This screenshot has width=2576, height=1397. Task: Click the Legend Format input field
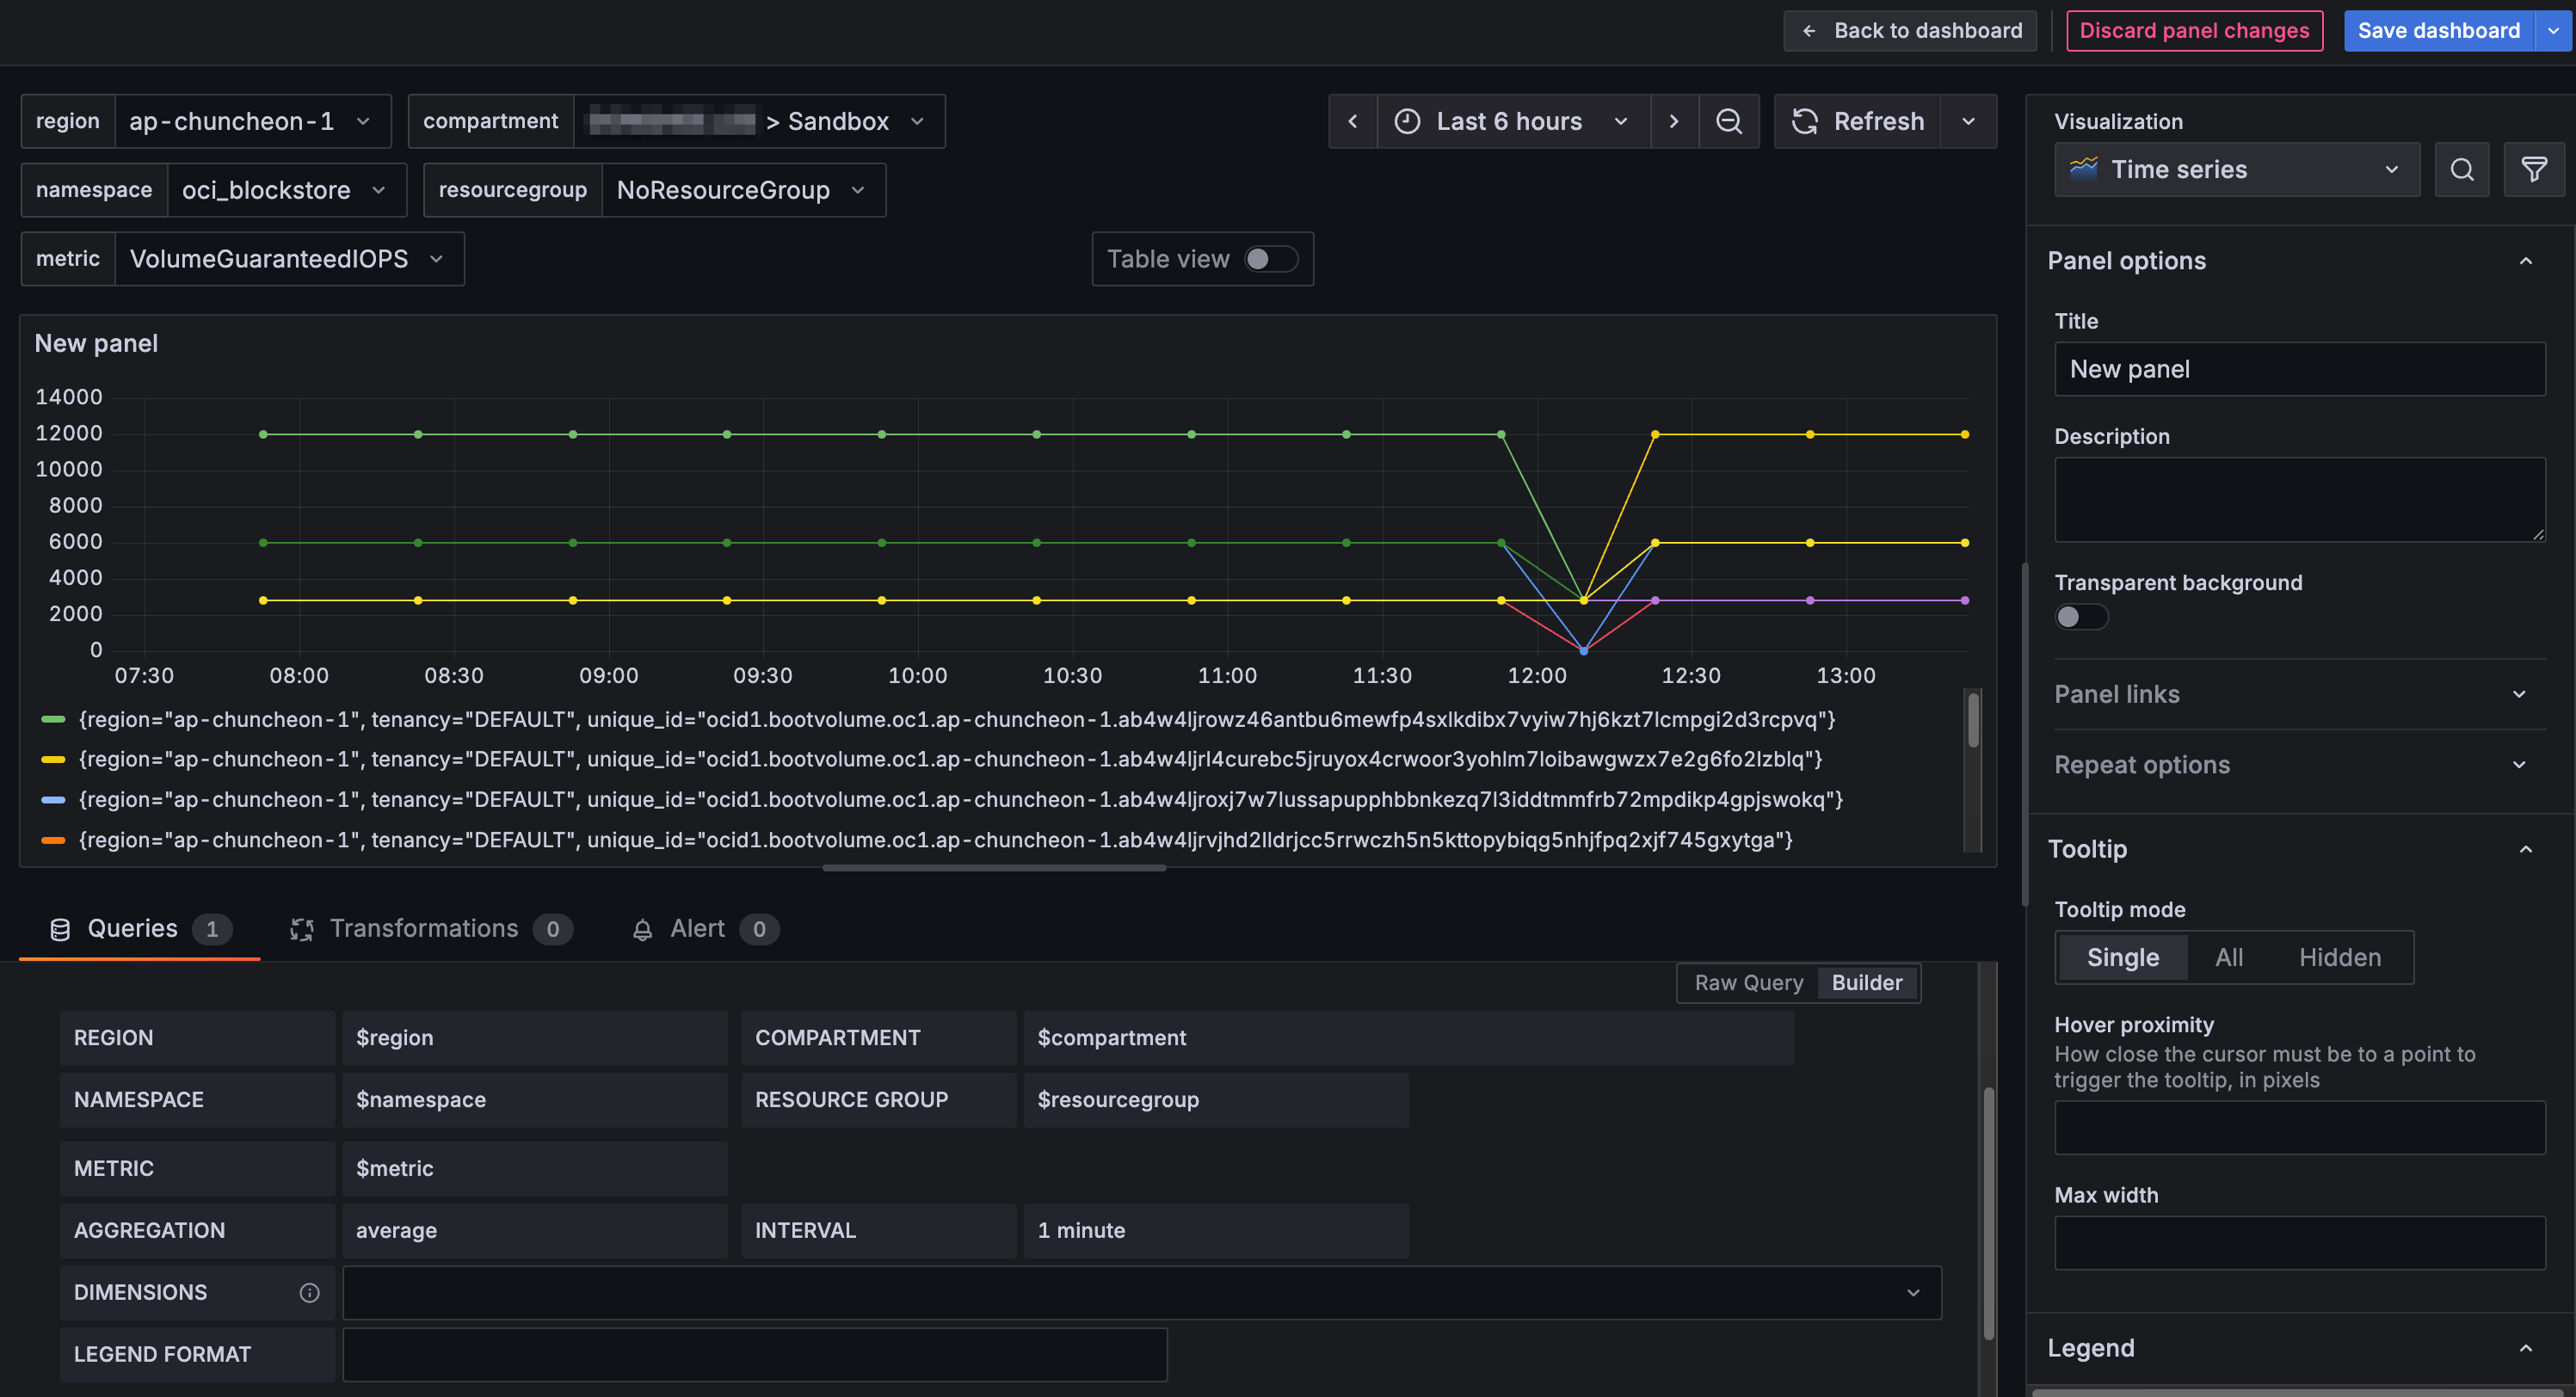(x=754, y=1354)
